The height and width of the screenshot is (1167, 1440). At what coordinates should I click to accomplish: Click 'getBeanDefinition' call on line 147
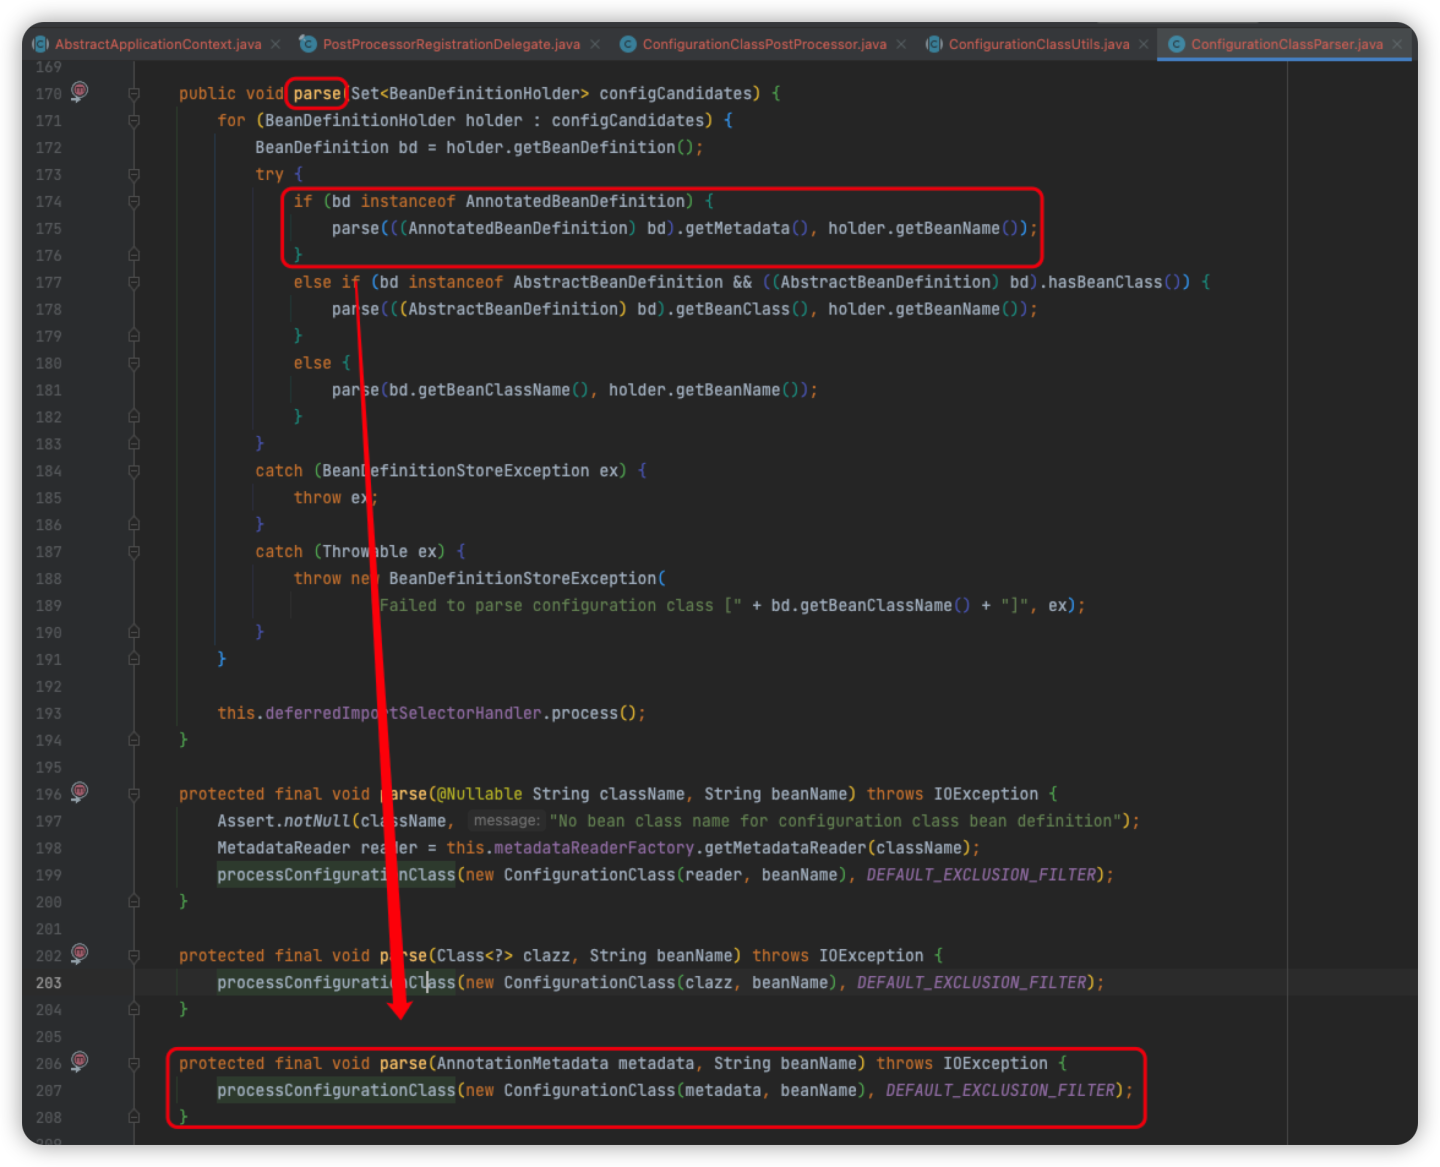point(594,148)
